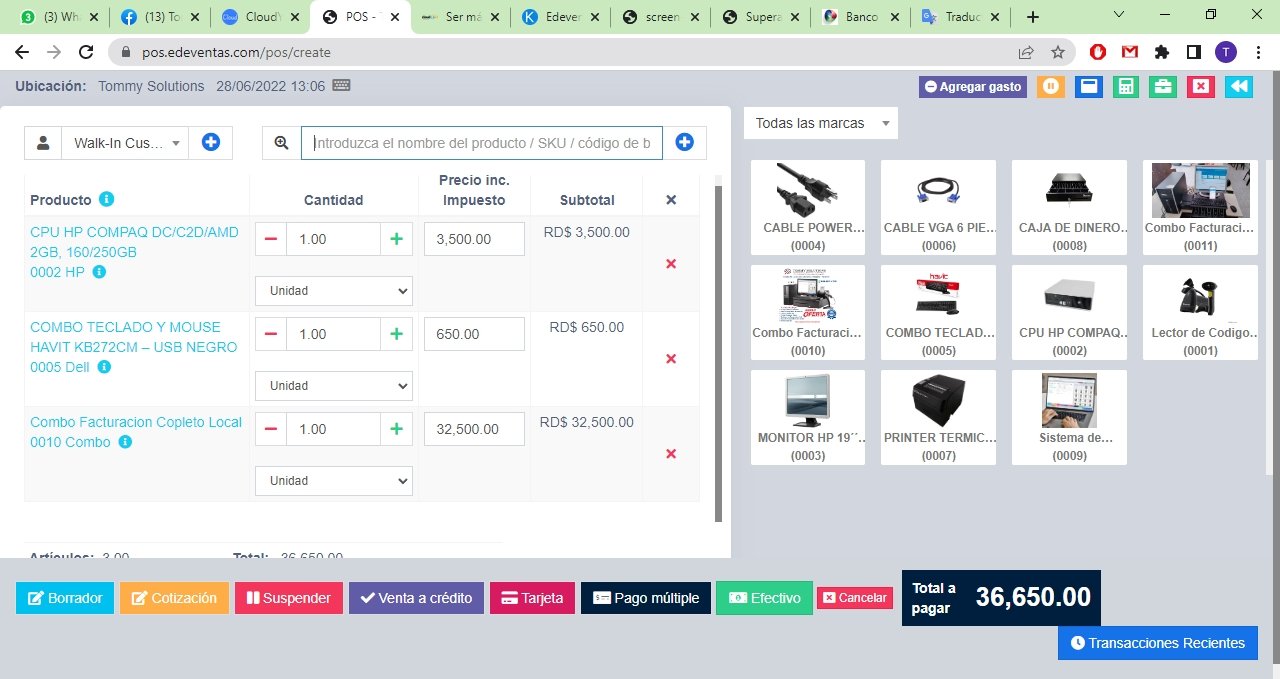
Task: Click info icon beside 0010 Combo
Action: pyautogui.click(x=125, y=442)
